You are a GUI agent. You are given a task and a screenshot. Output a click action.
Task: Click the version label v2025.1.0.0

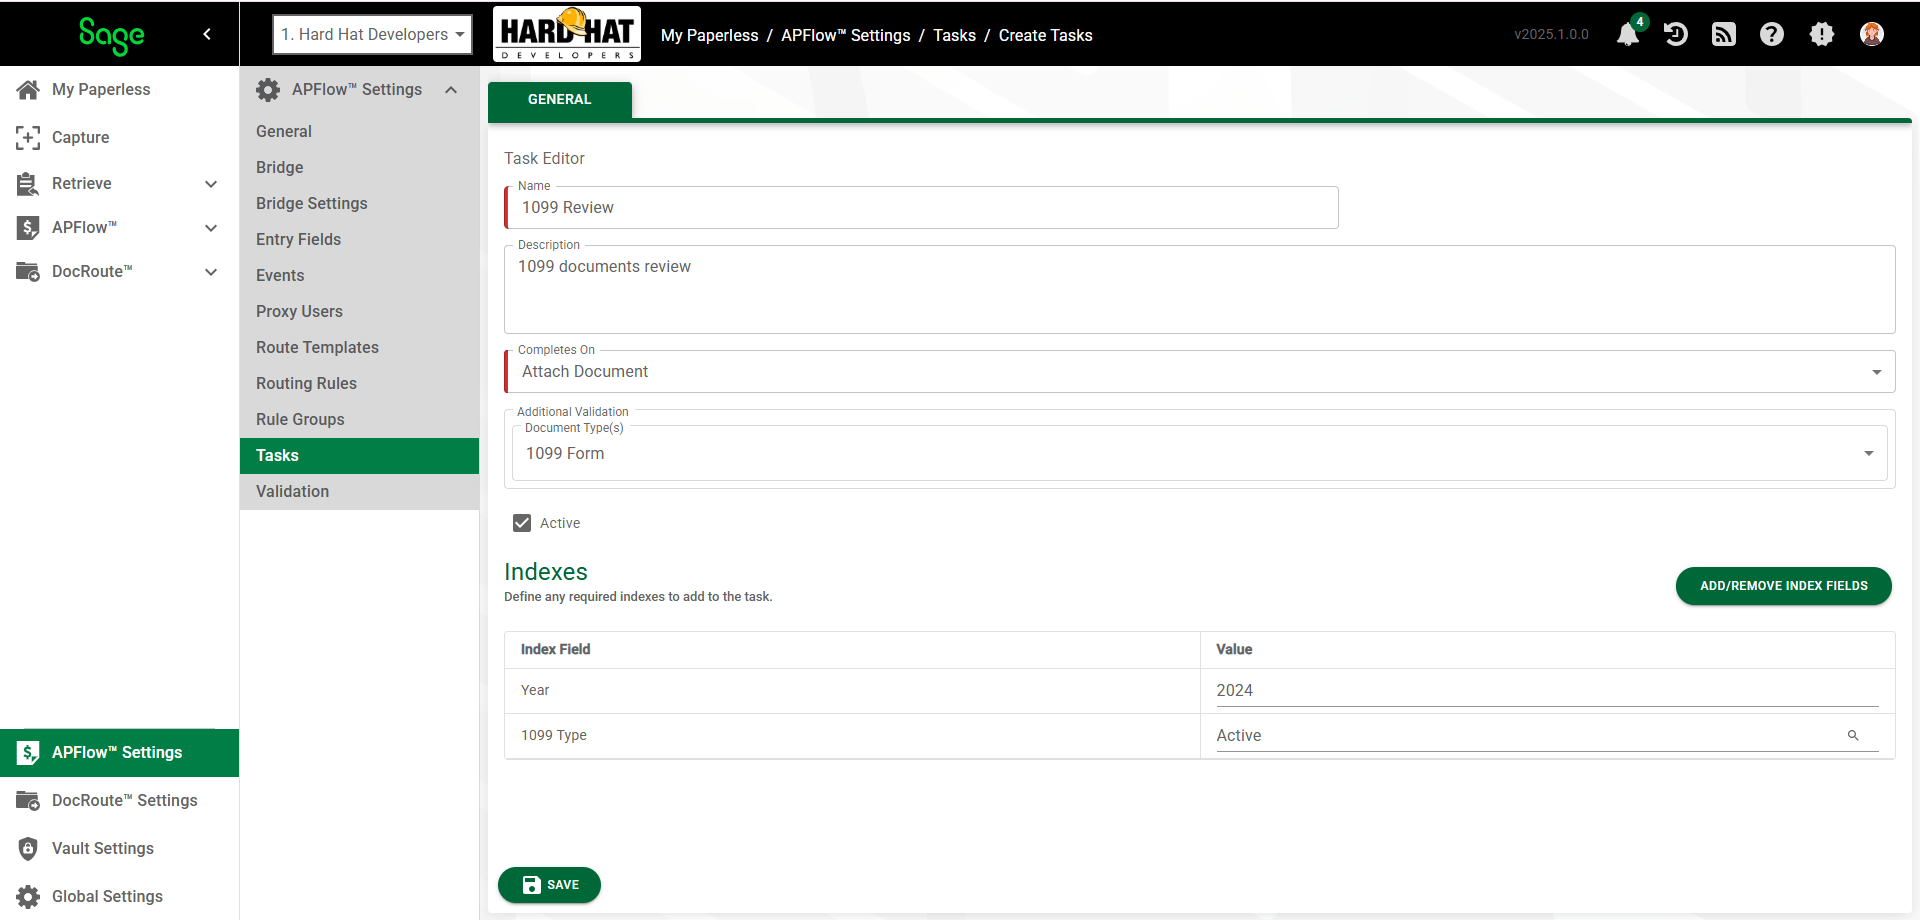[x=1551, y=35]
